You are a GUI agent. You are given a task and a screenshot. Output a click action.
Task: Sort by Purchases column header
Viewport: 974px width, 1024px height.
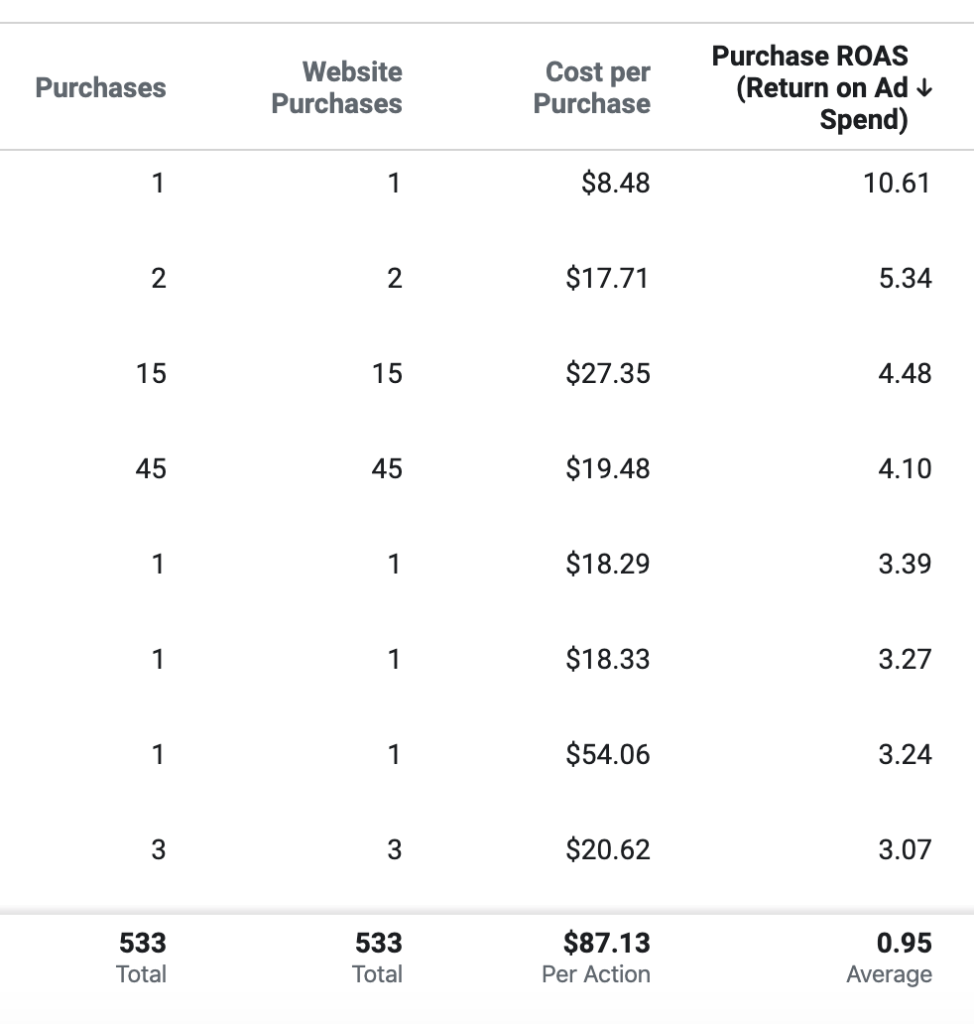point(101,88)
